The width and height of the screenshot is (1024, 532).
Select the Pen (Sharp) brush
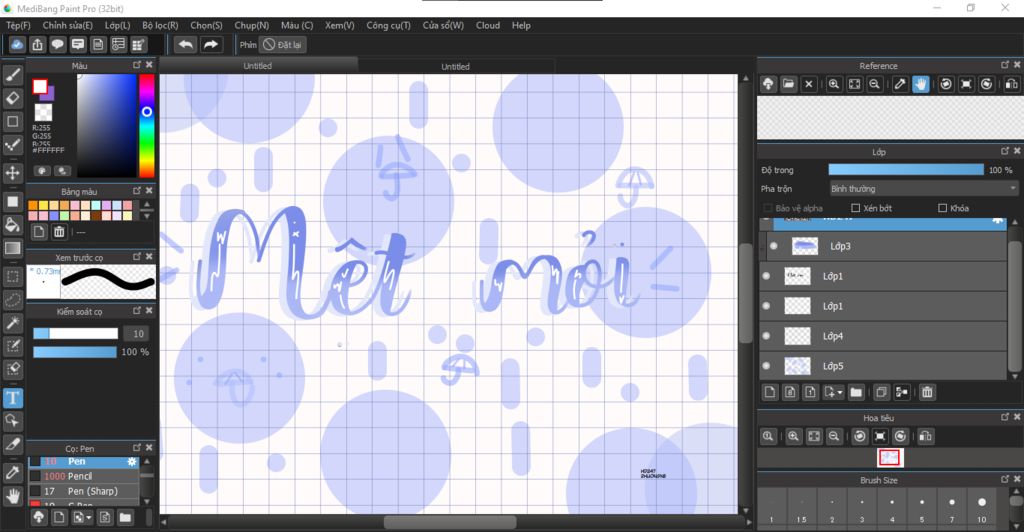84,491
